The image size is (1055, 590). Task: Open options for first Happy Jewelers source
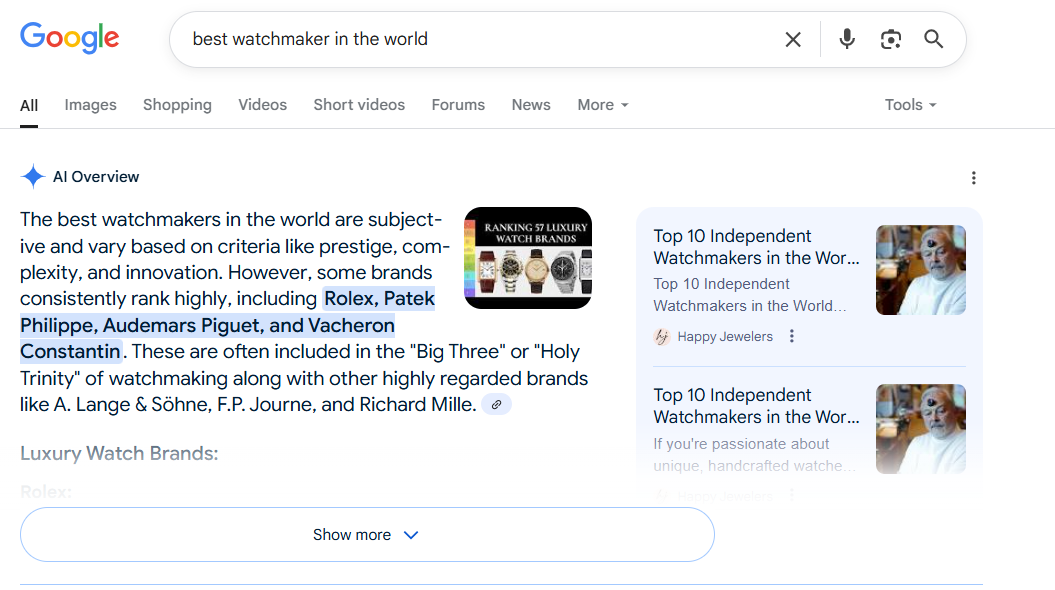click(792, 336)
